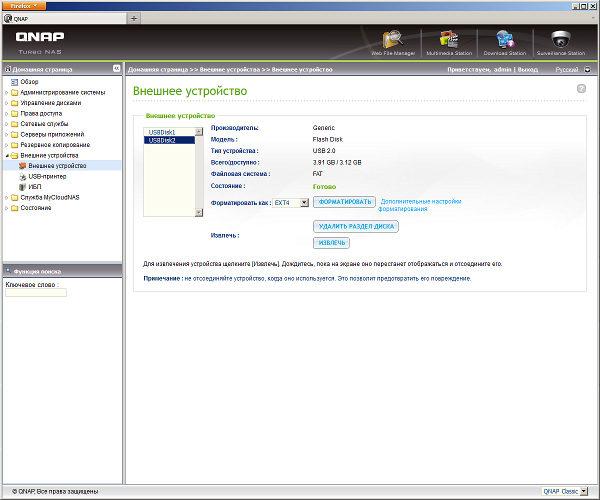Expand Управление дисками tree node
The image size is (600, 500).
[7, 103]
